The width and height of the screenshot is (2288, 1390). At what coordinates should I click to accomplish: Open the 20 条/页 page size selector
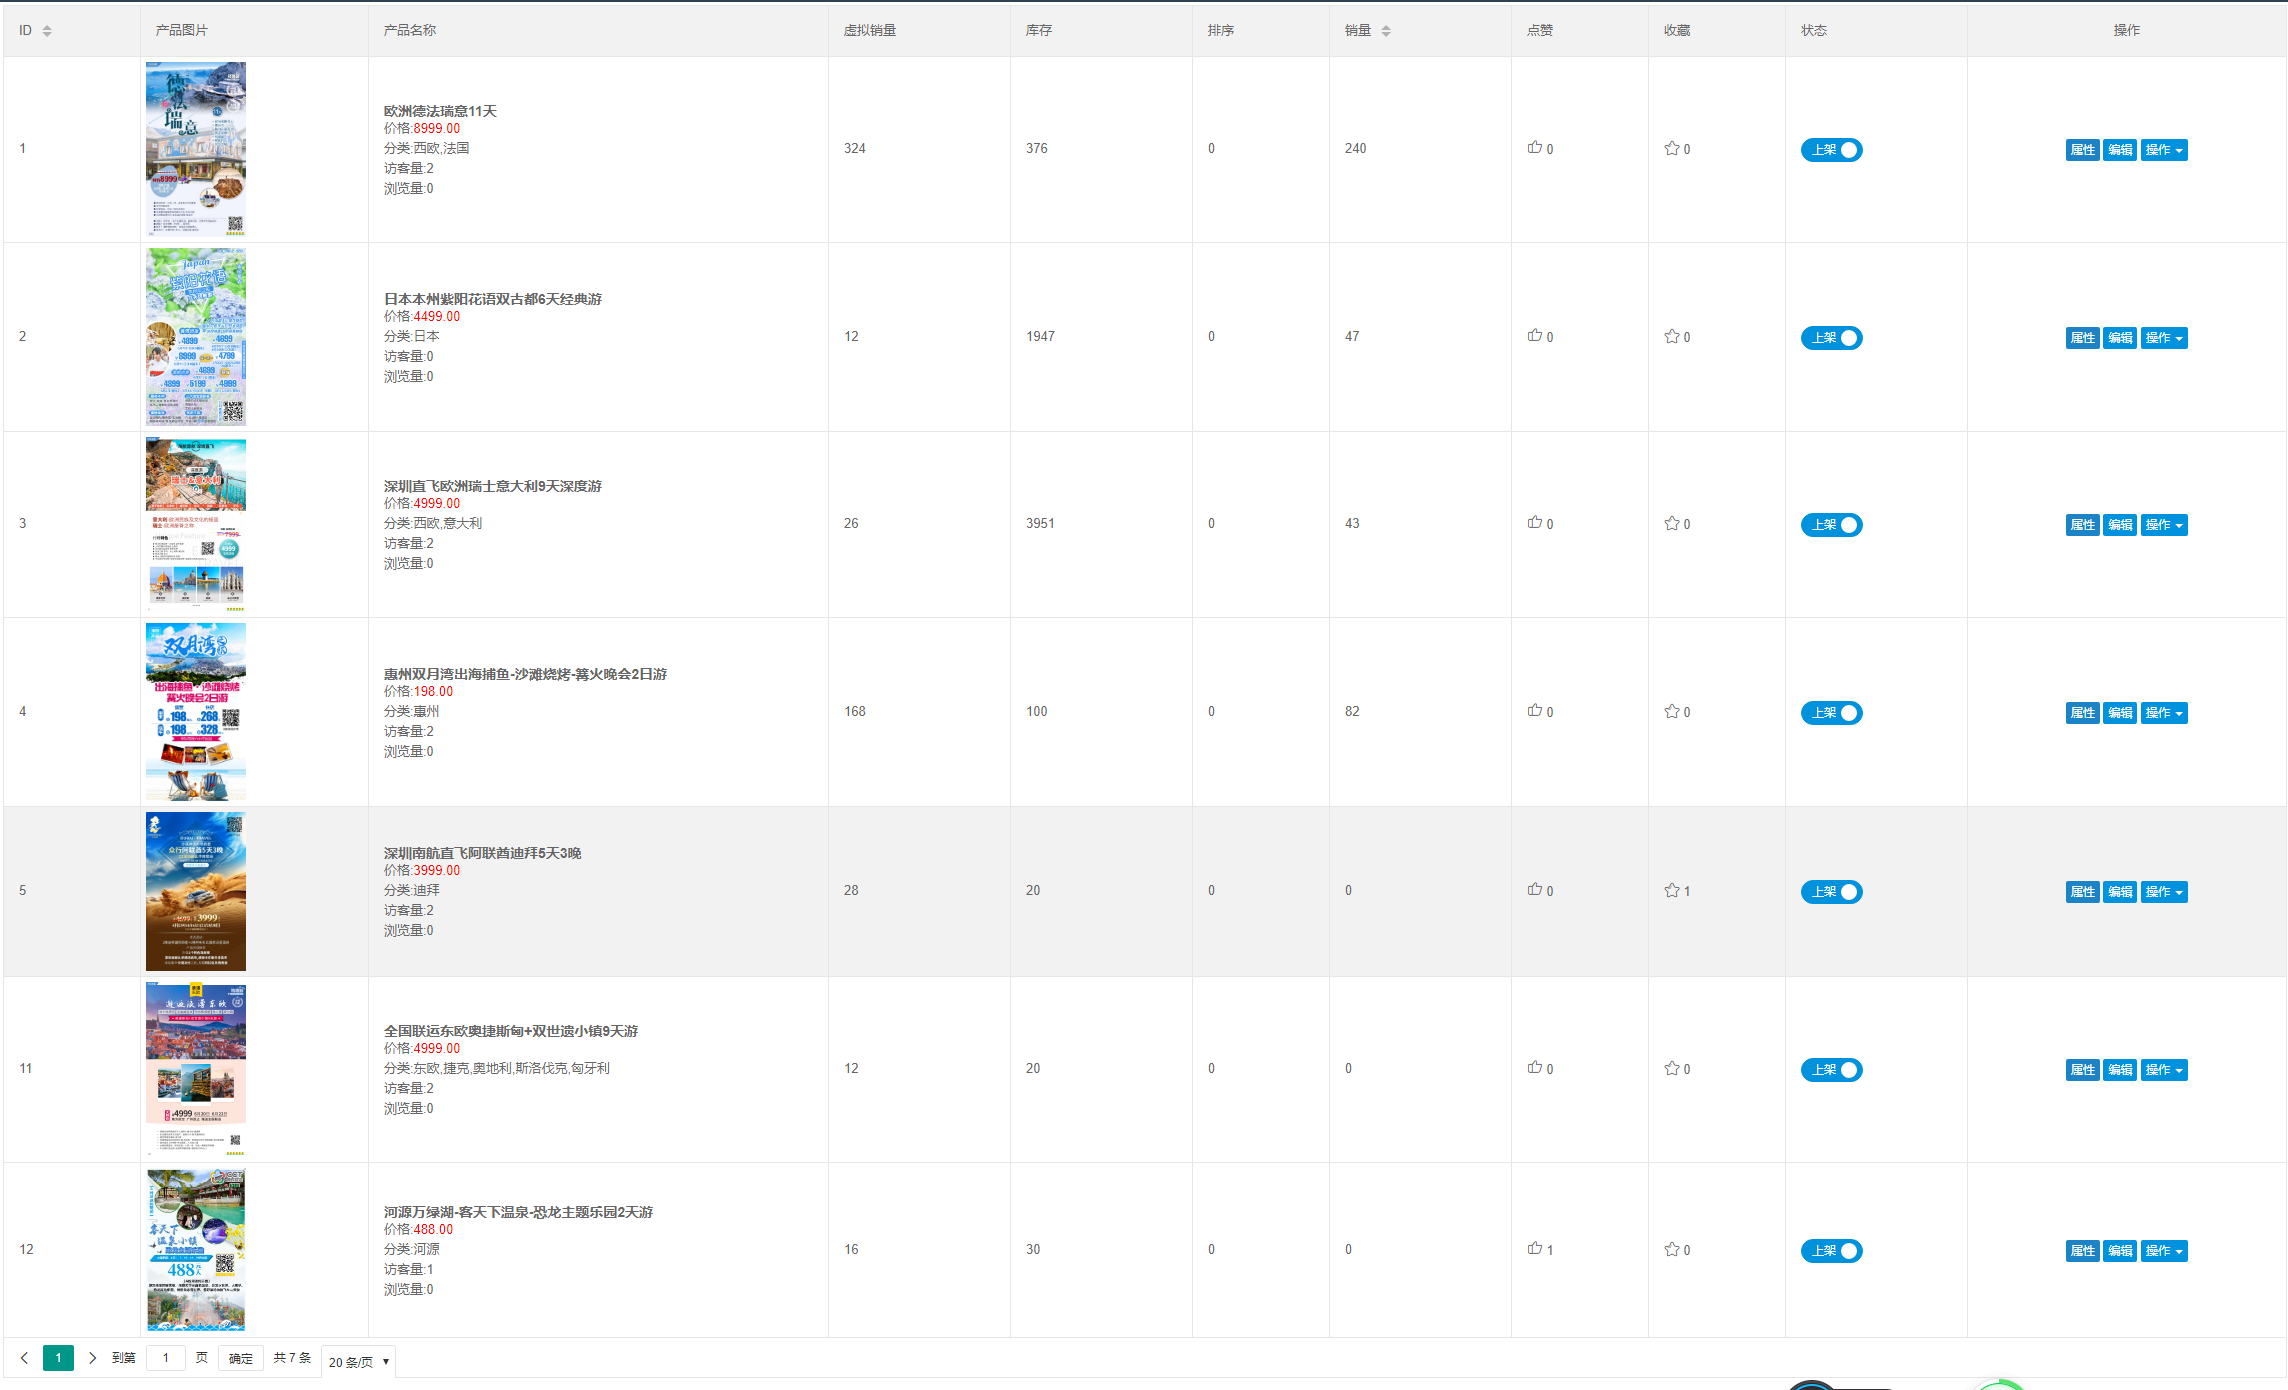(x=358, y=1362)
